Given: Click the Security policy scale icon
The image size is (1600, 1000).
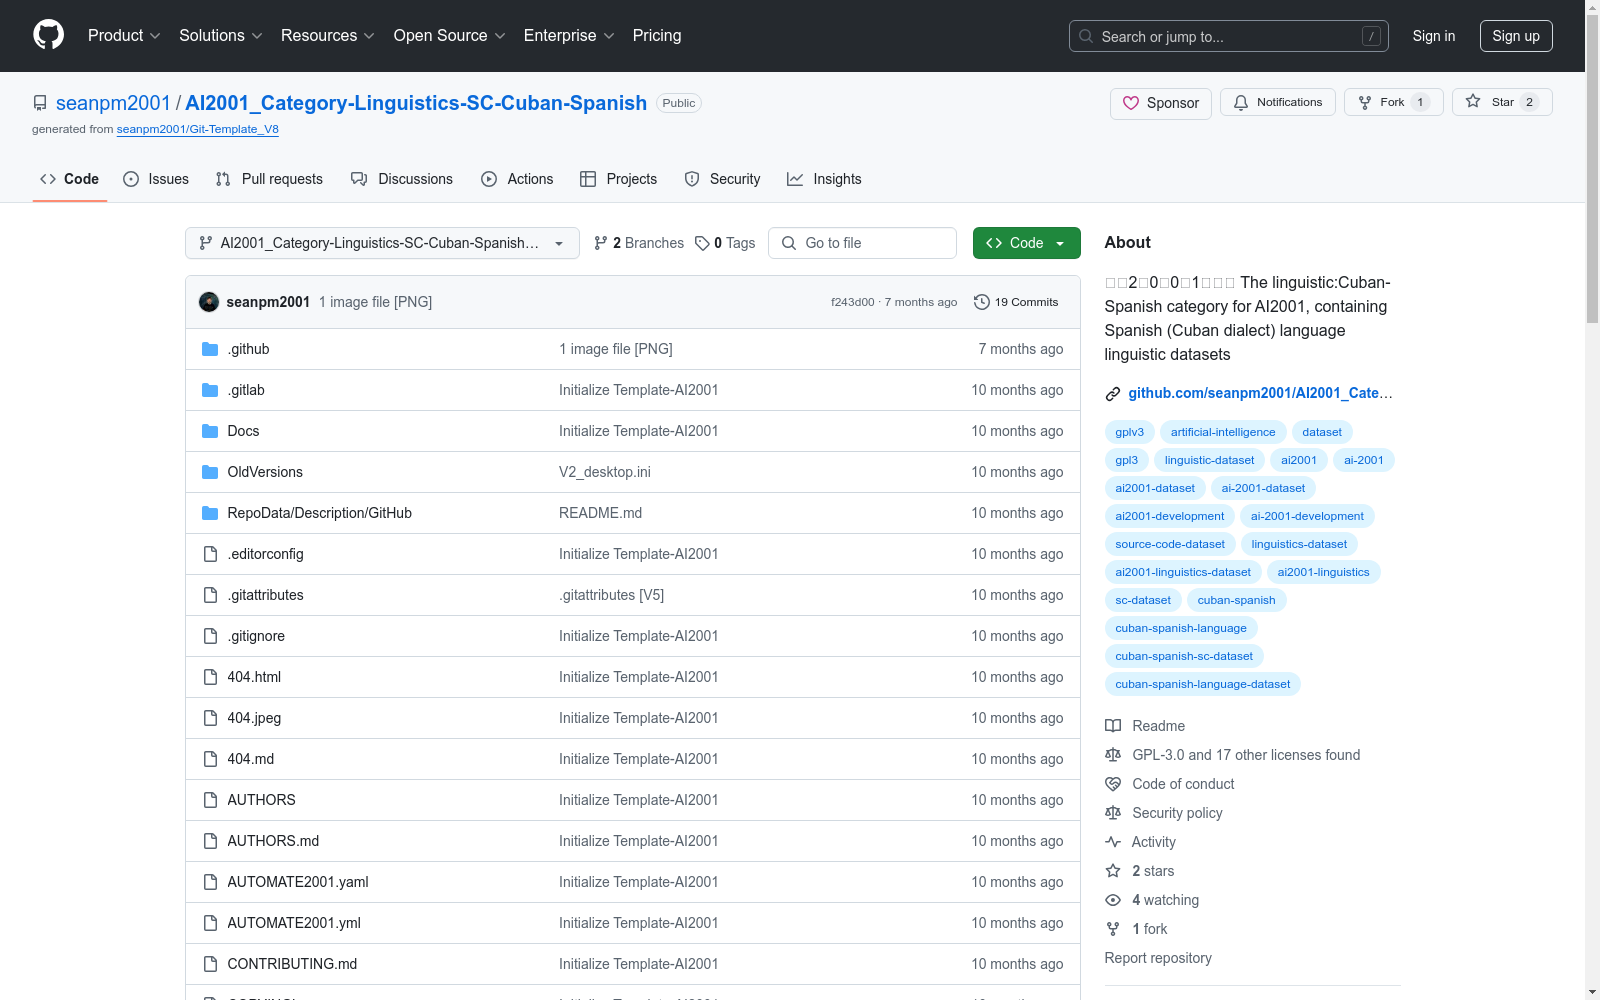Looking at the screenshot, I should pyautogui.click(x=1113, y=813).
